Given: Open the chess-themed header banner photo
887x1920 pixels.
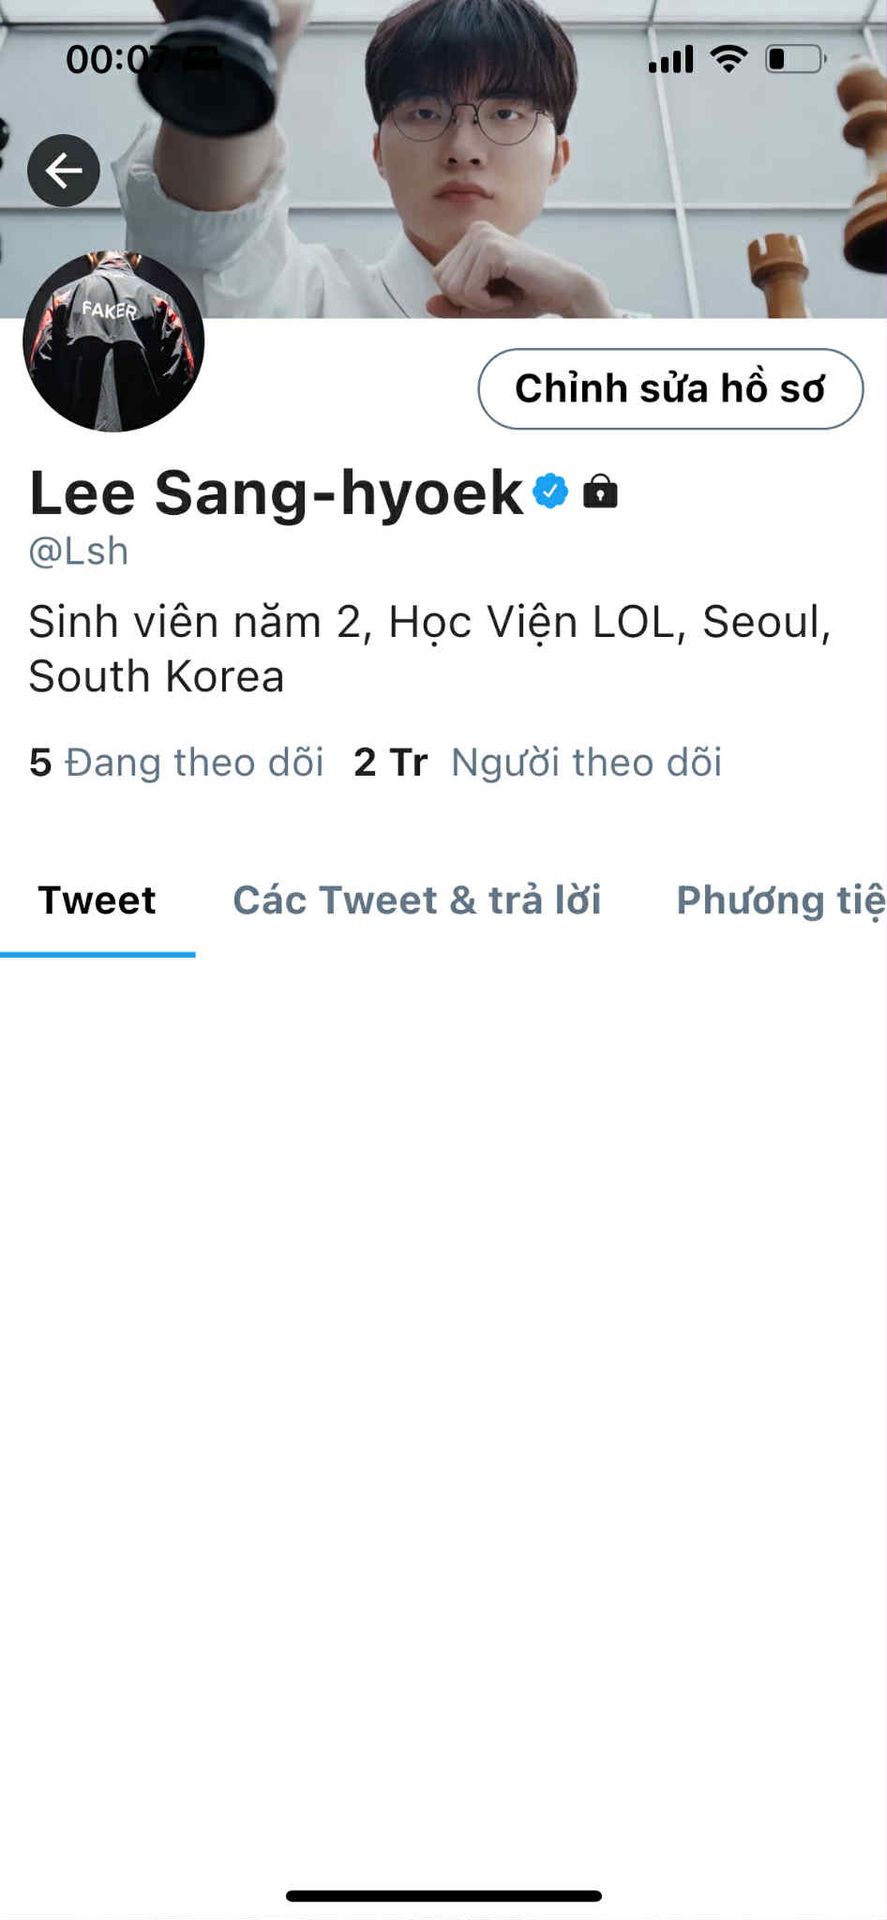Looking at the screenshot, I should click(x=443, y=159).
